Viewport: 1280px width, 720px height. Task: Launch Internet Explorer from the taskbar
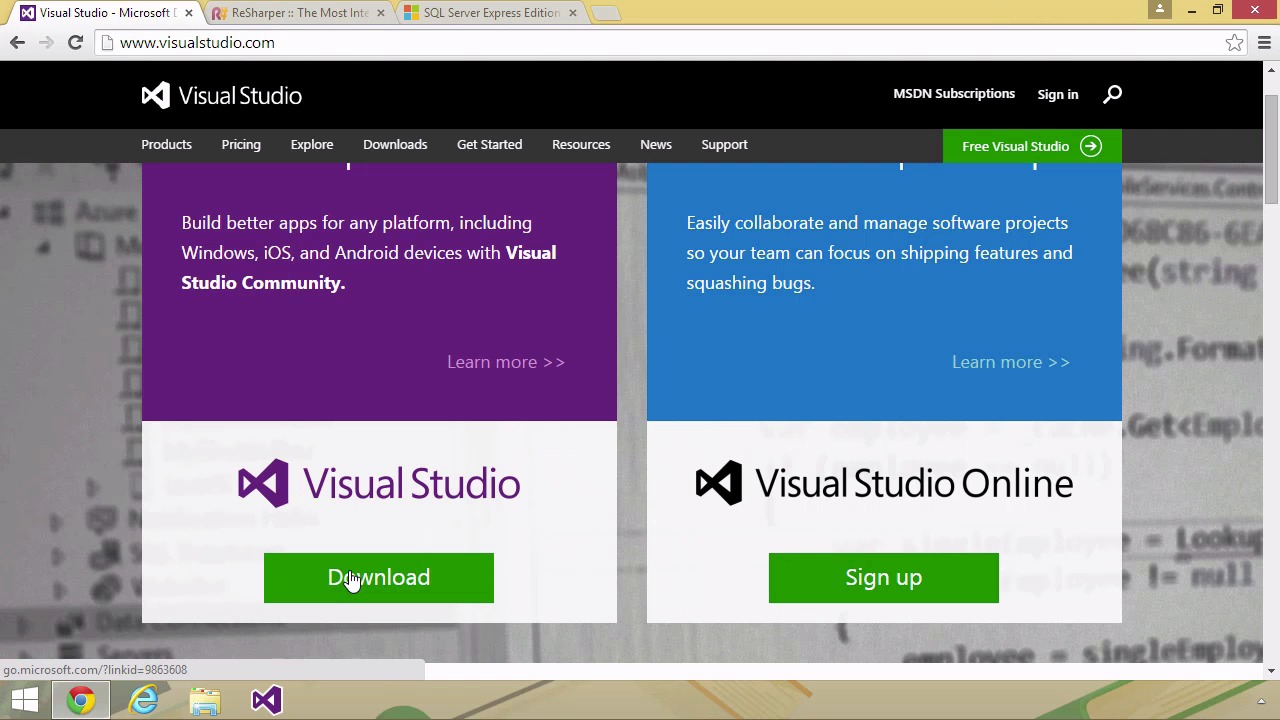click(144, 700)
